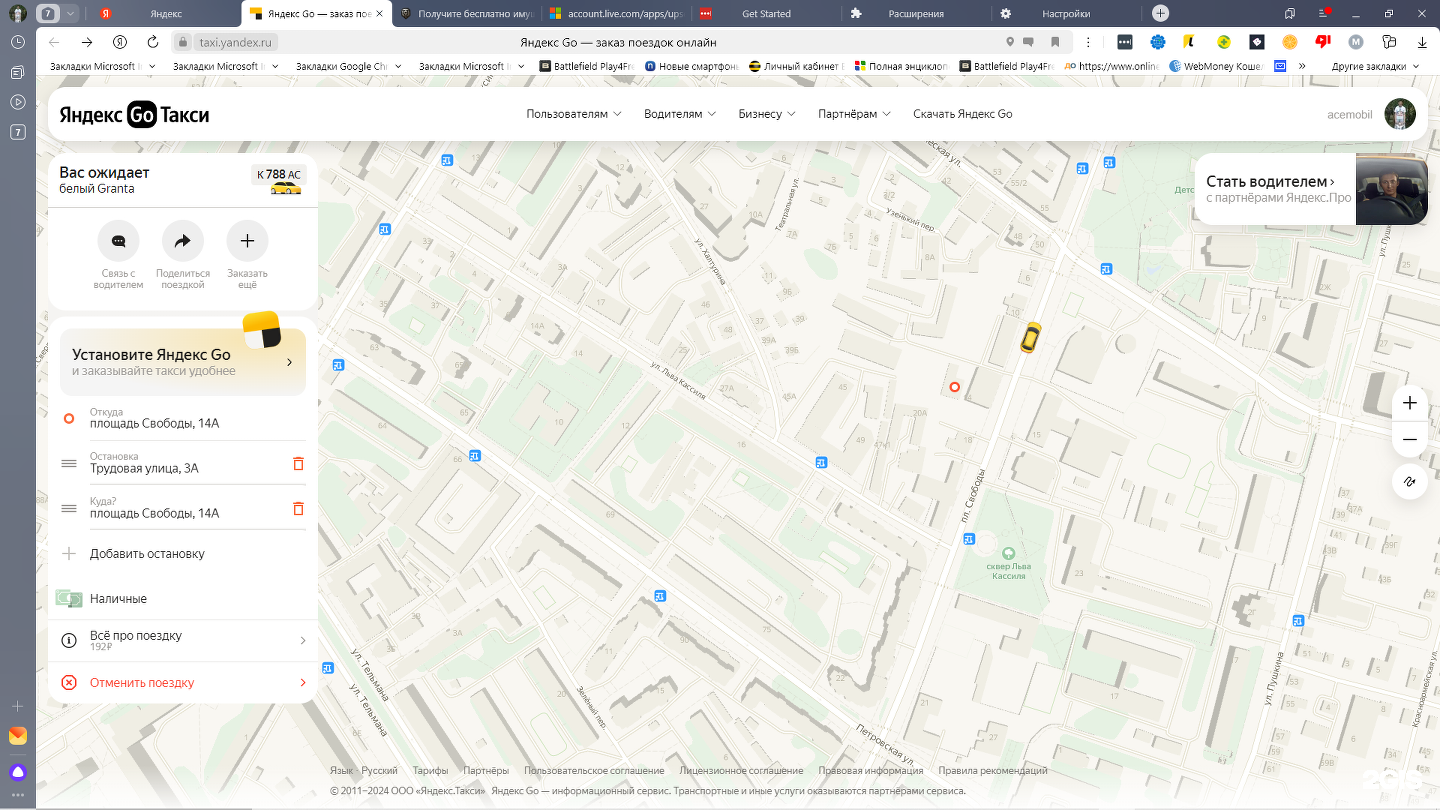Open Установите Яндекс Go banner

[183, 362]
